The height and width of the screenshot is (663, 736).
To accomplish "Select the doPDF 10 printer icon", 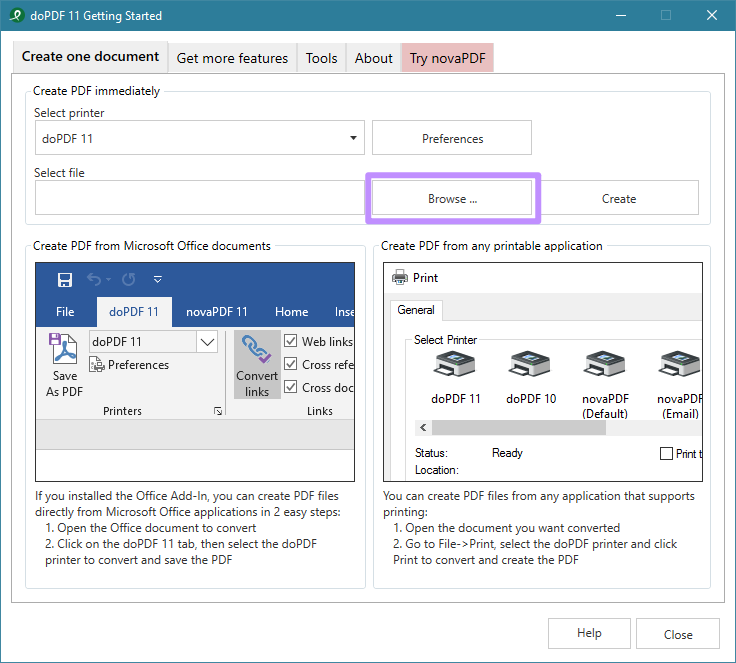I will (x=530, y=363).
